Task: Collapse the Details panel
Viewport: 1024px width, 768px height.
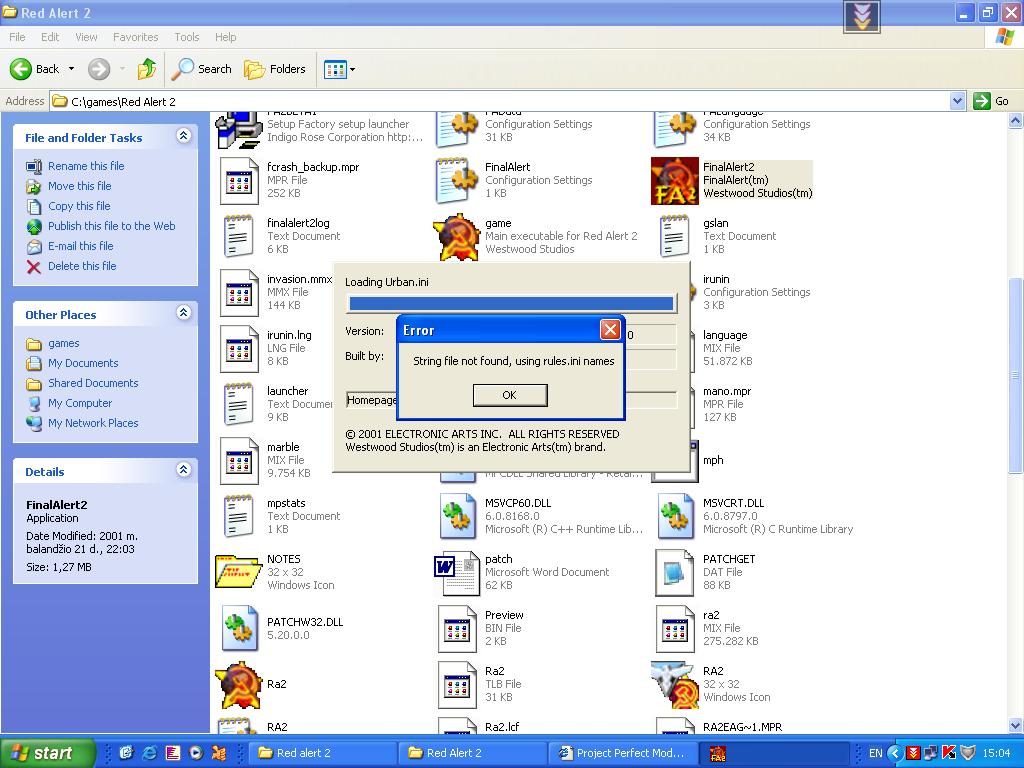Action: click(184, 470)
